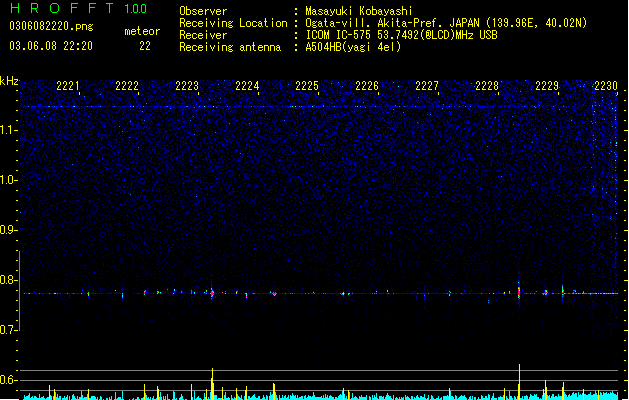Click the Observer field label
Screen dimensions: 629x400
click(203, 11)
